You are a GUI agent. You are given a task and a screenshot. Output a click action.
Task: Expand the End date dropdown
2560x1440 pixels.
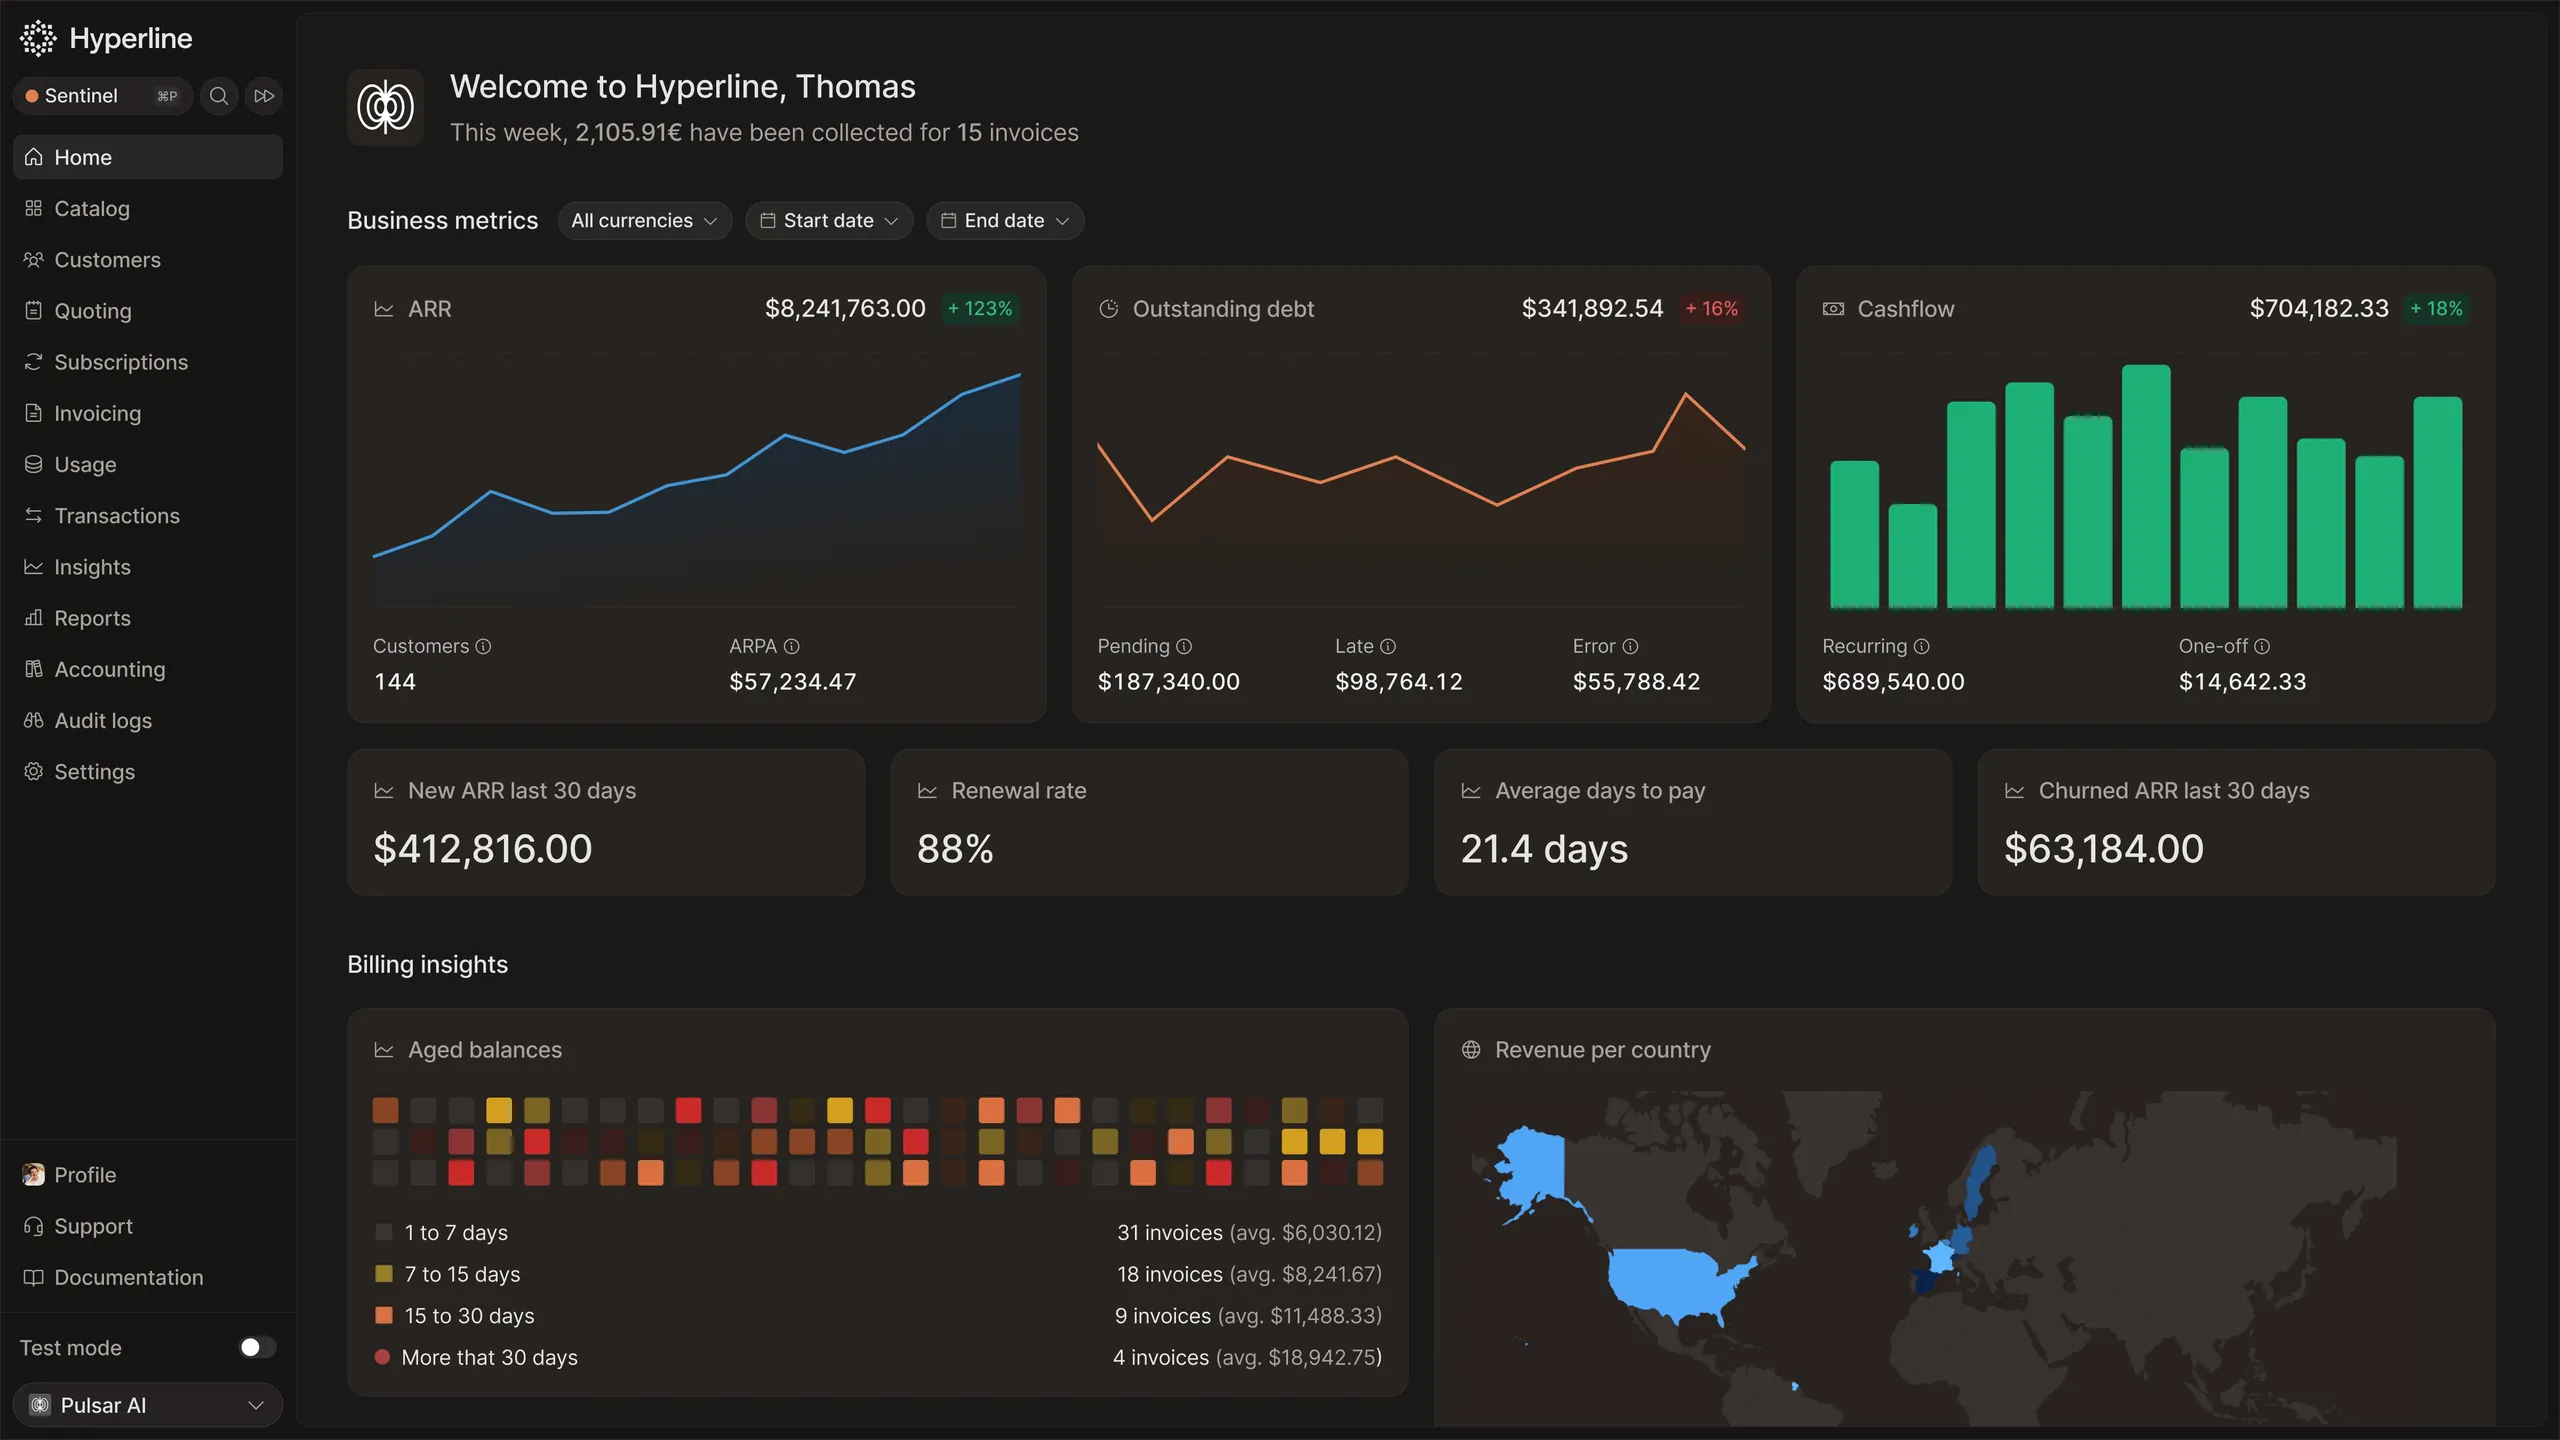tap(1005, 220)
